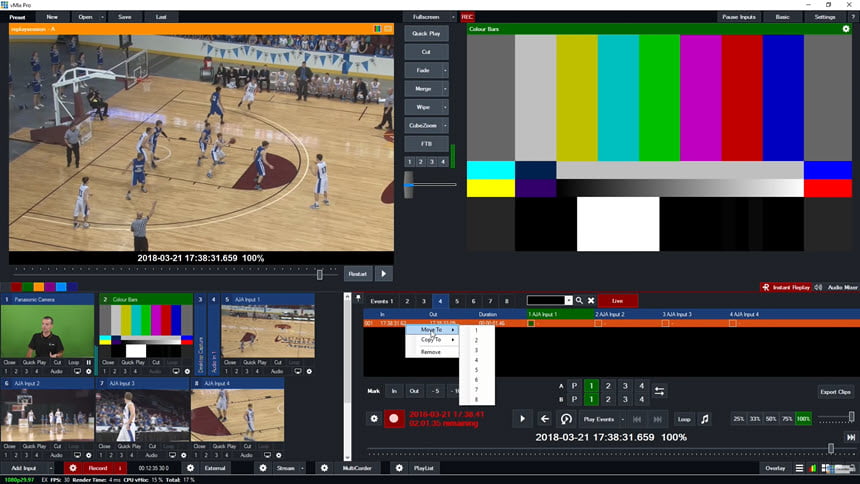The height and width of the screenshot is (484, 860).
Task: Open the MultiCorder settings gear
Action: pos(324,468)
